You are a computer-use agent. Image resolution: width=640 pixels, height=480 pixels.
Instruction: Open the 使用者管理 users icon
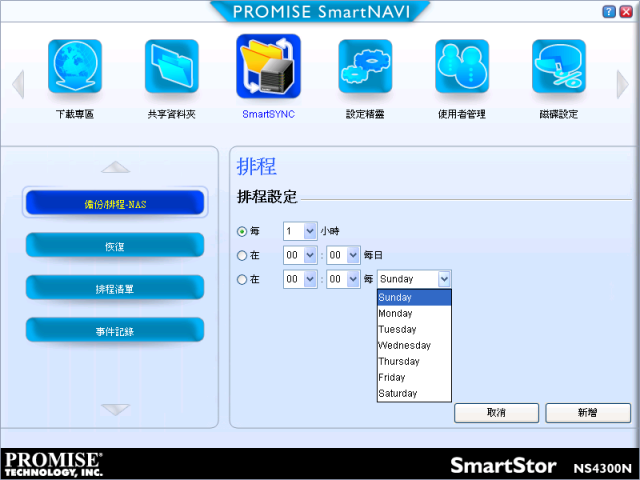coord(462,66)
